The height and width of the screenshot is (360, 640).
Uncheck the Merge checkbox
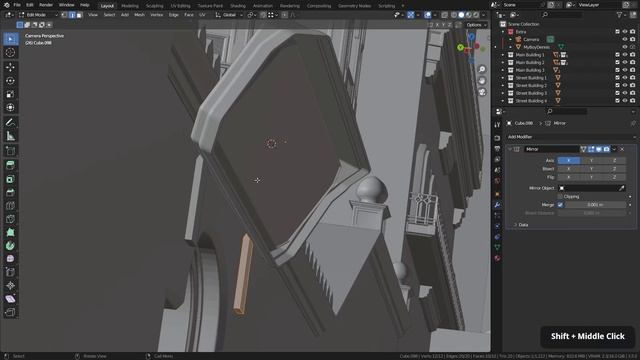(560, 205)
